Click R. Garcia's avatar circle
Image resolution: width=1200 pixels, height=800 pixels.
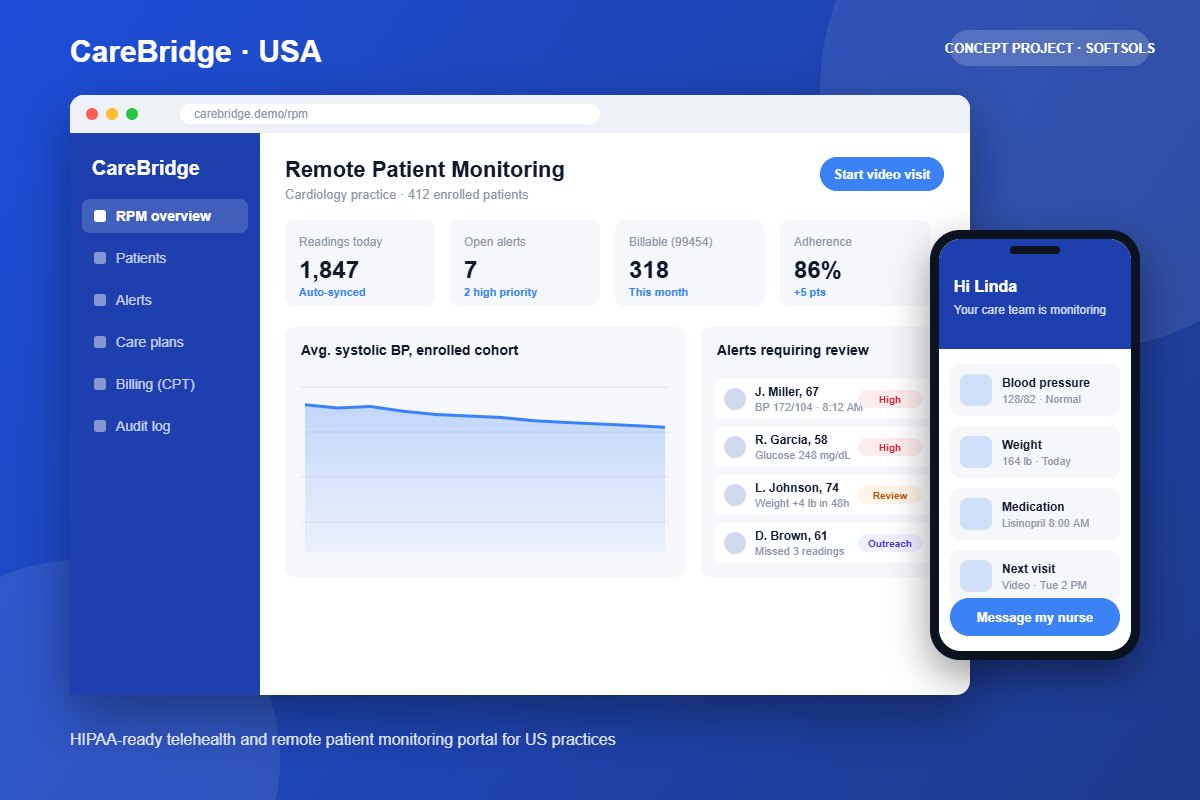[x=735, y=447]
